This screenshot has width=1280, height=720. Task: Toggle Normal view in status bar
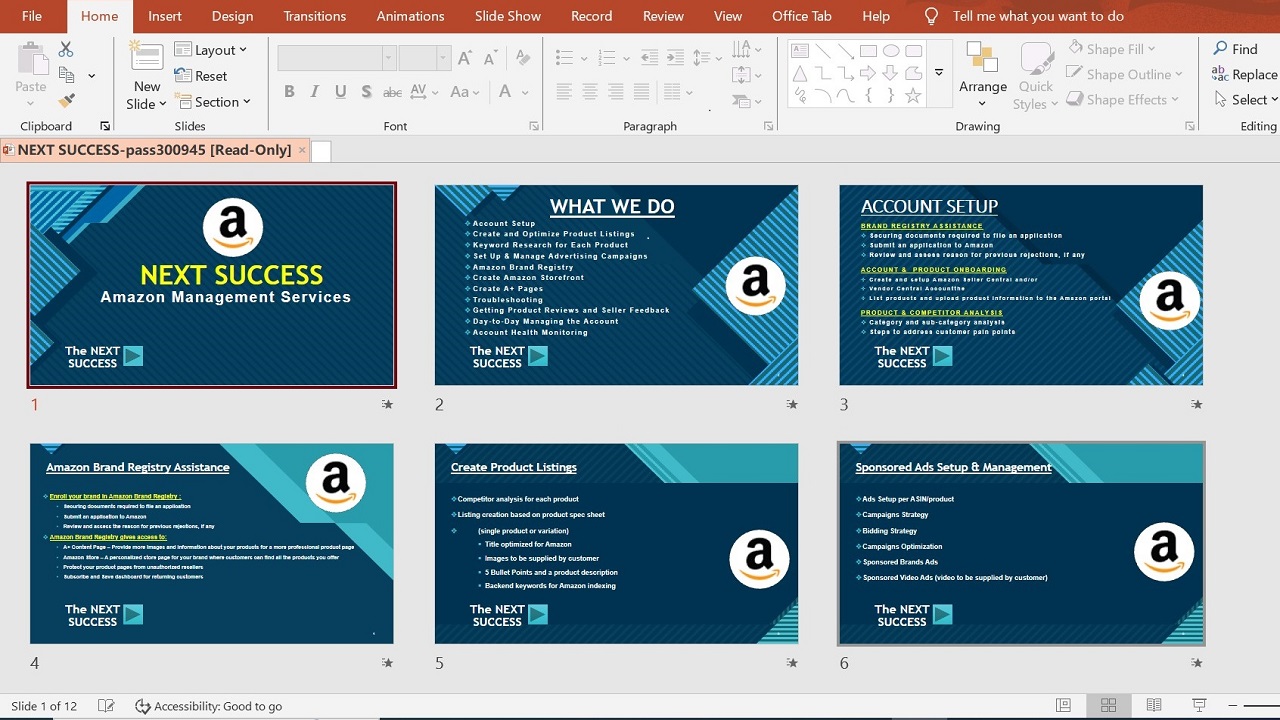point(1063,706)
